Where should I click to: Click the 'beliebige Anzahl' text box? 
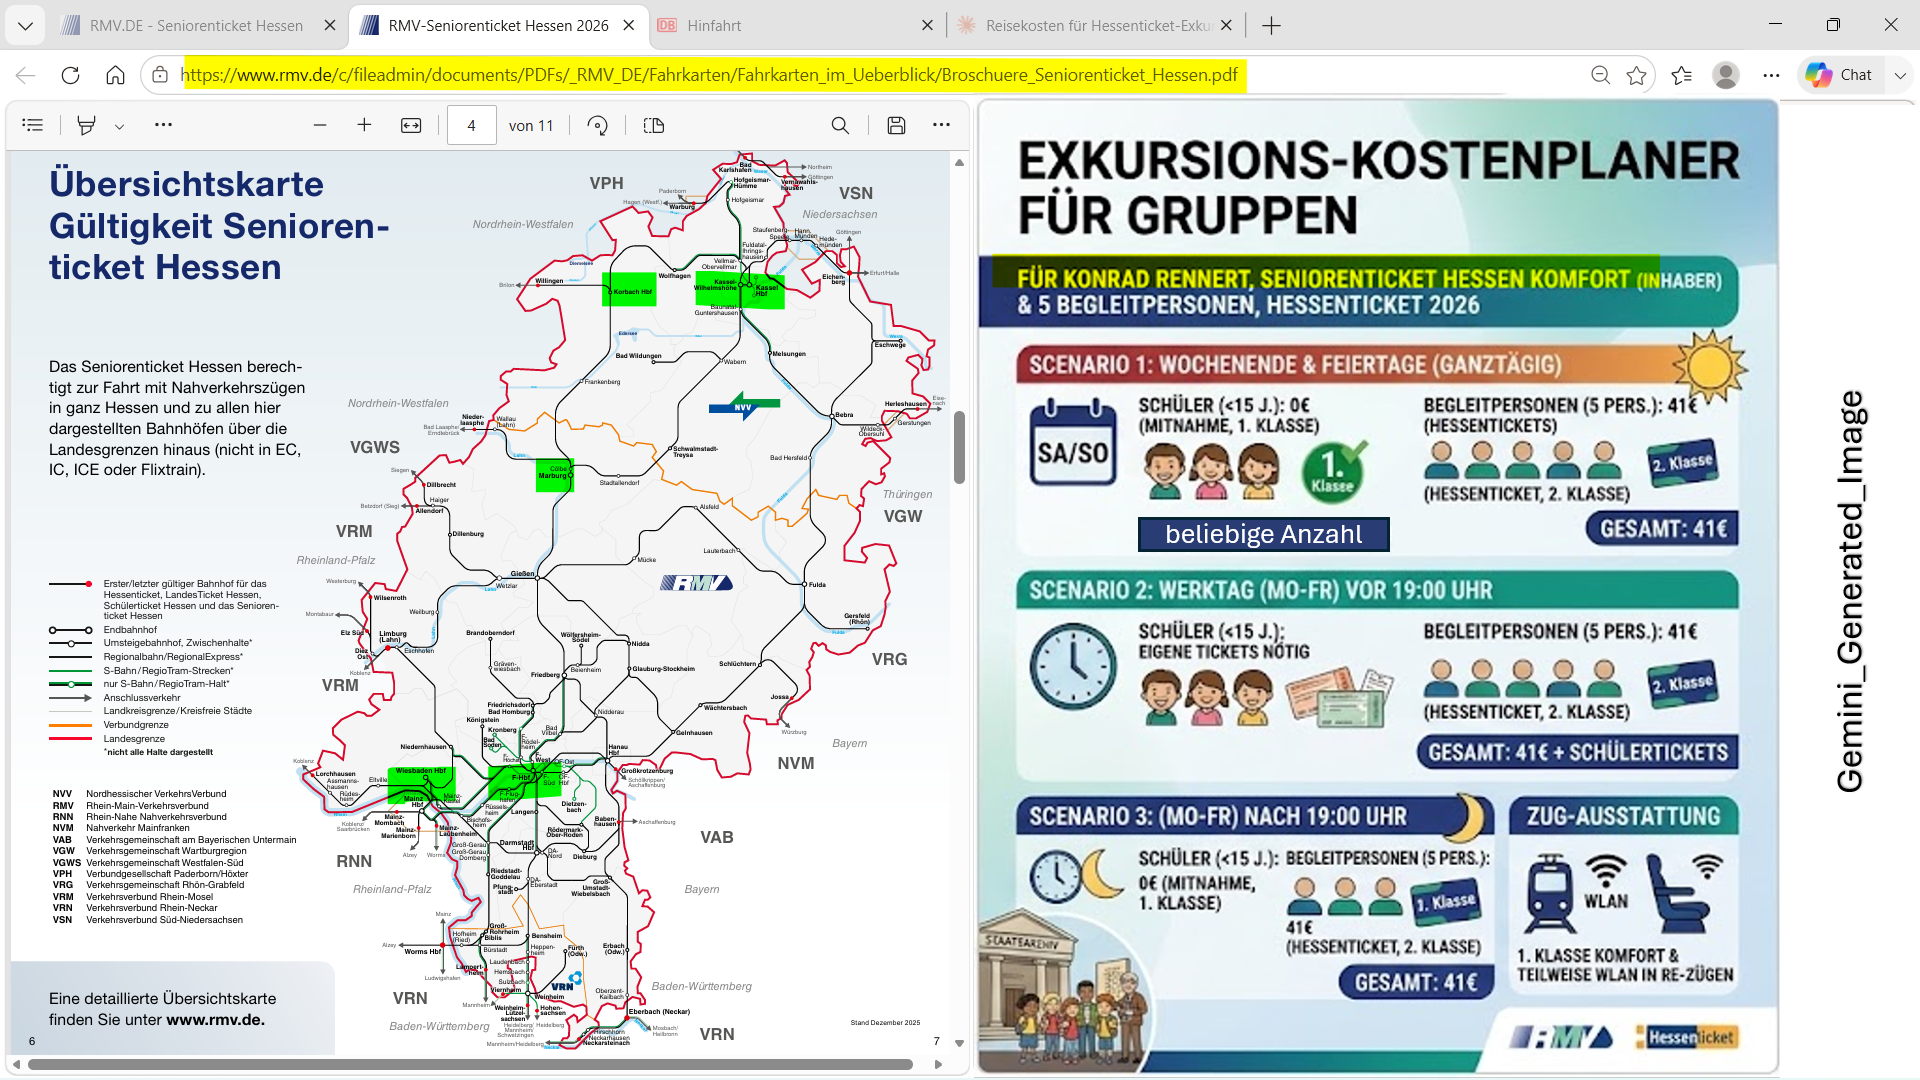pos(1264,534)
